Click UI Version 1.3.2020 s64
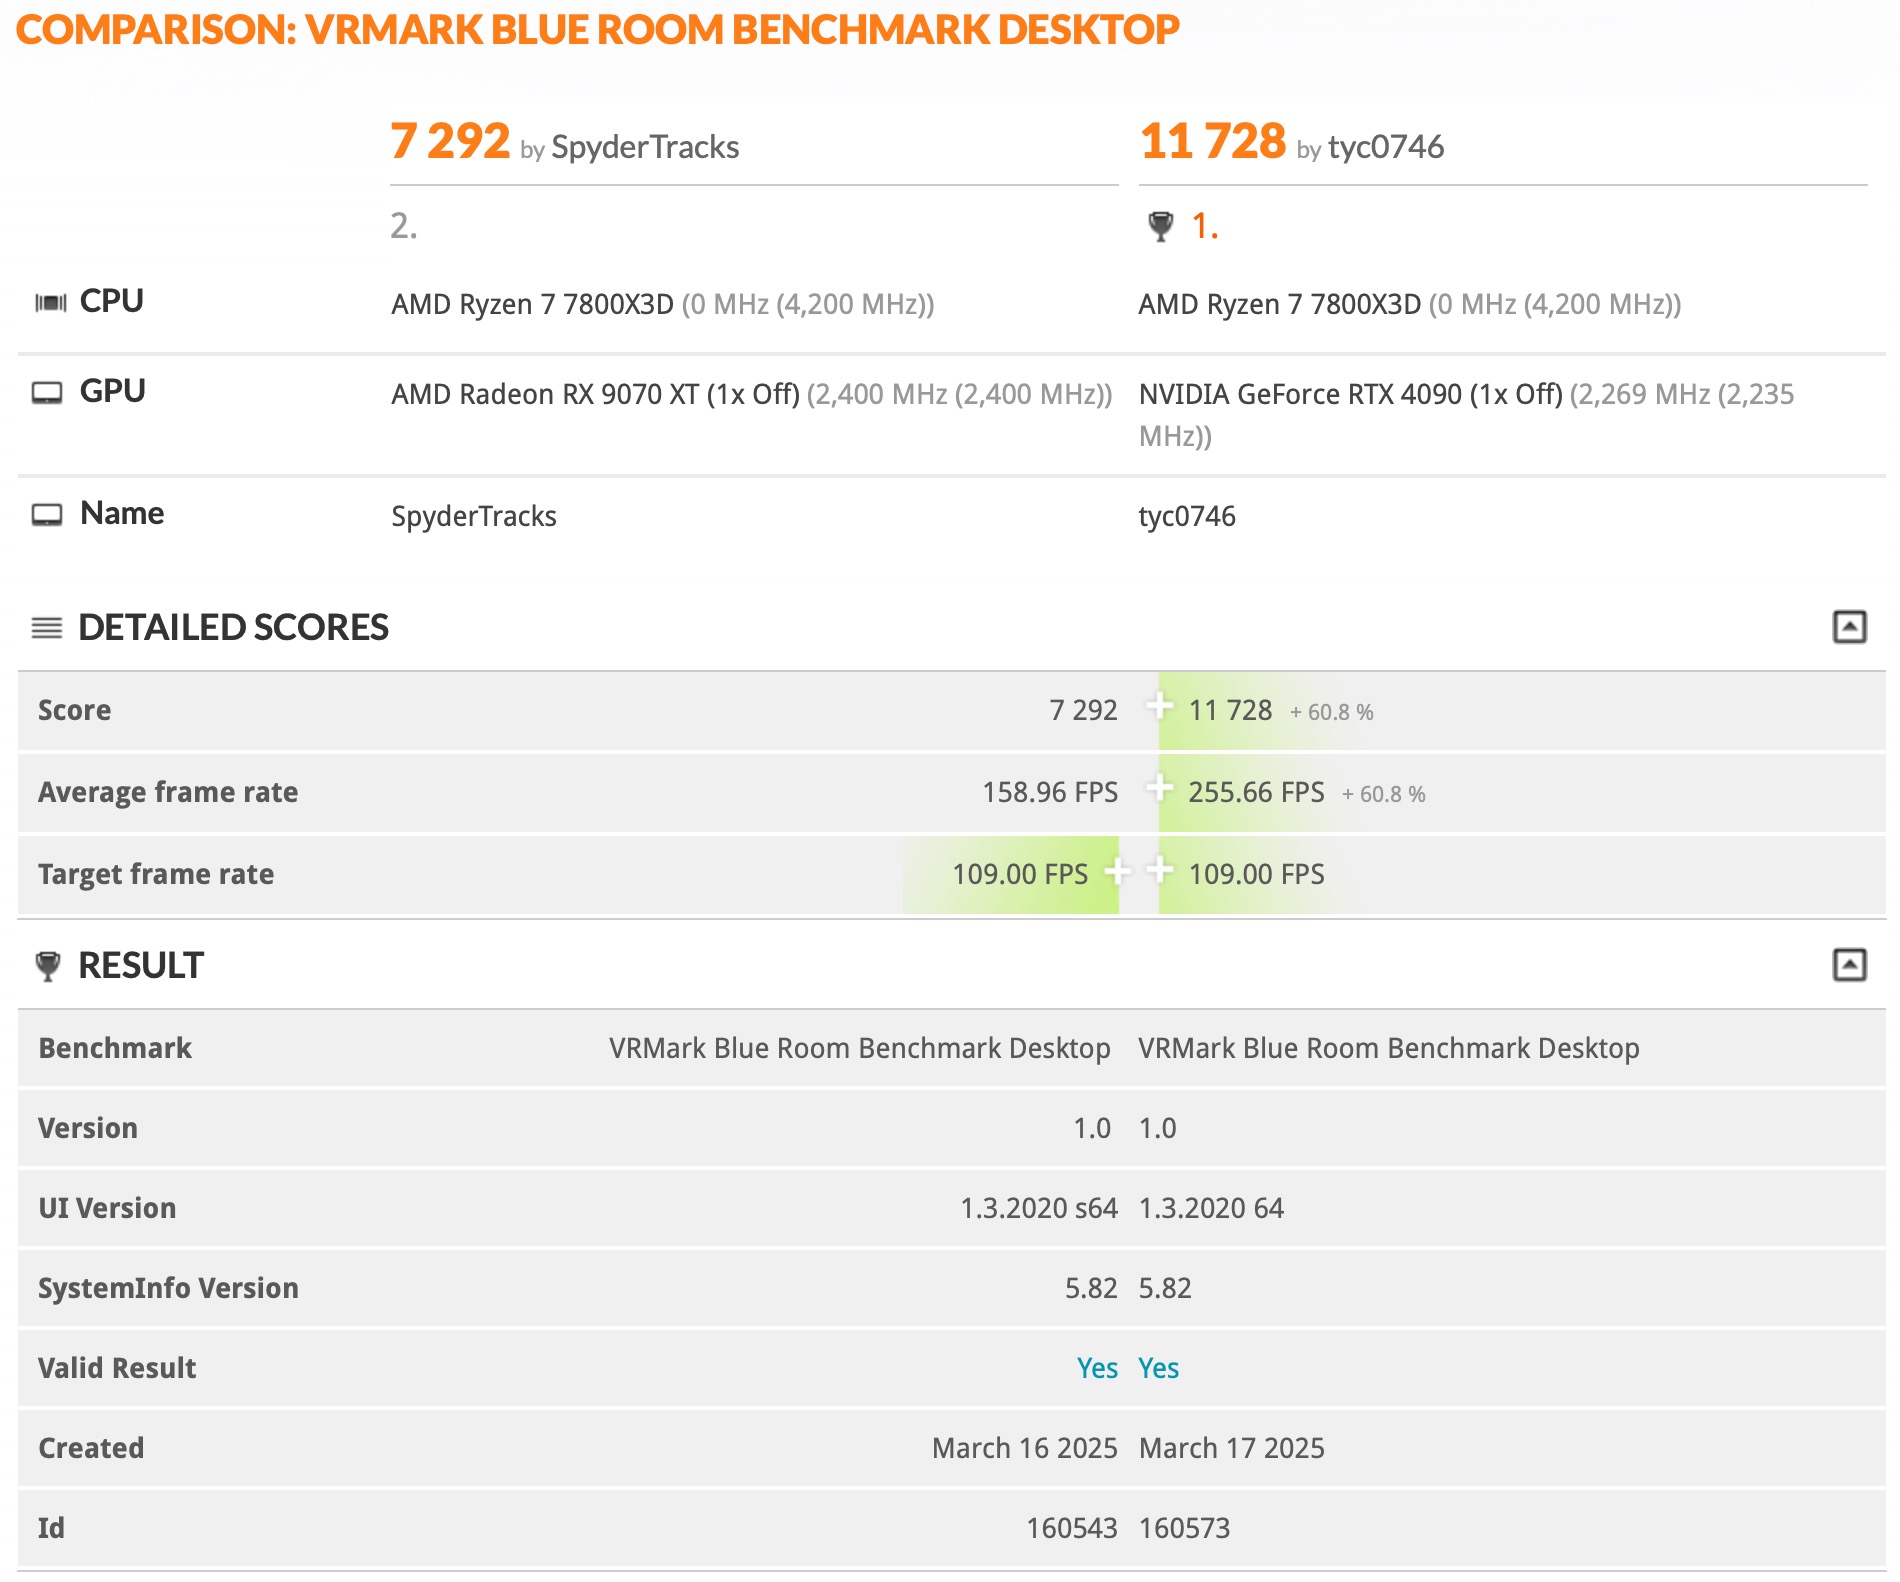The width and height of the screenshot is (1900, 1582). point(1039,1208)
